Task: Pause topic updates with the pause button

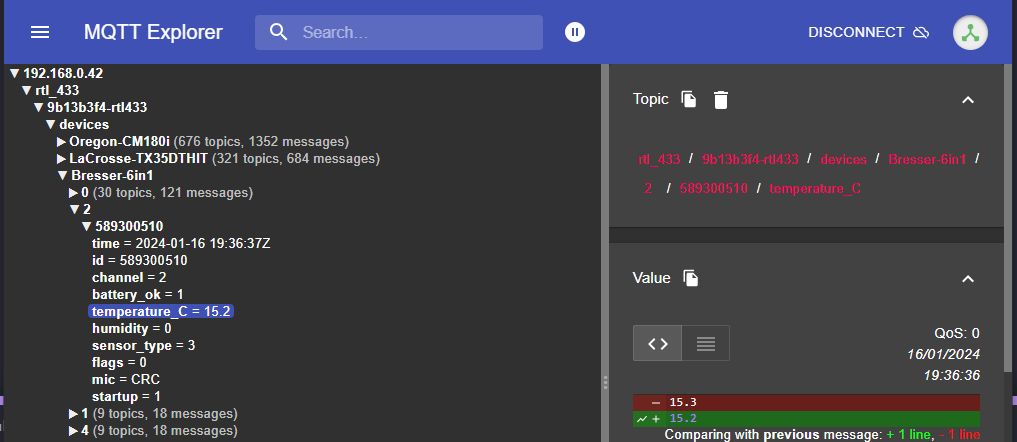Action: click(574, 32)
